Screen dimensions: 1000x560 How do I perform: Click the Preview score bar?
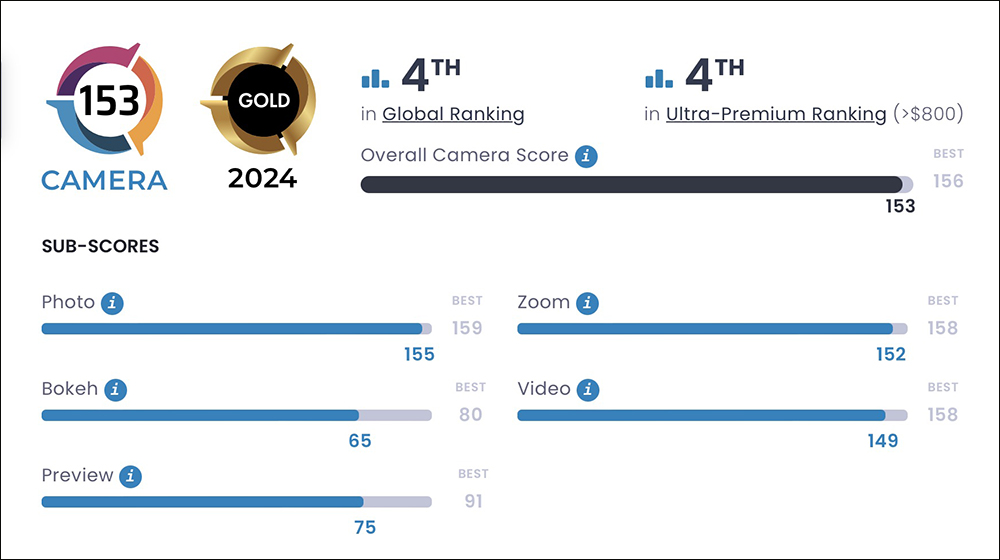click(237, 503)
